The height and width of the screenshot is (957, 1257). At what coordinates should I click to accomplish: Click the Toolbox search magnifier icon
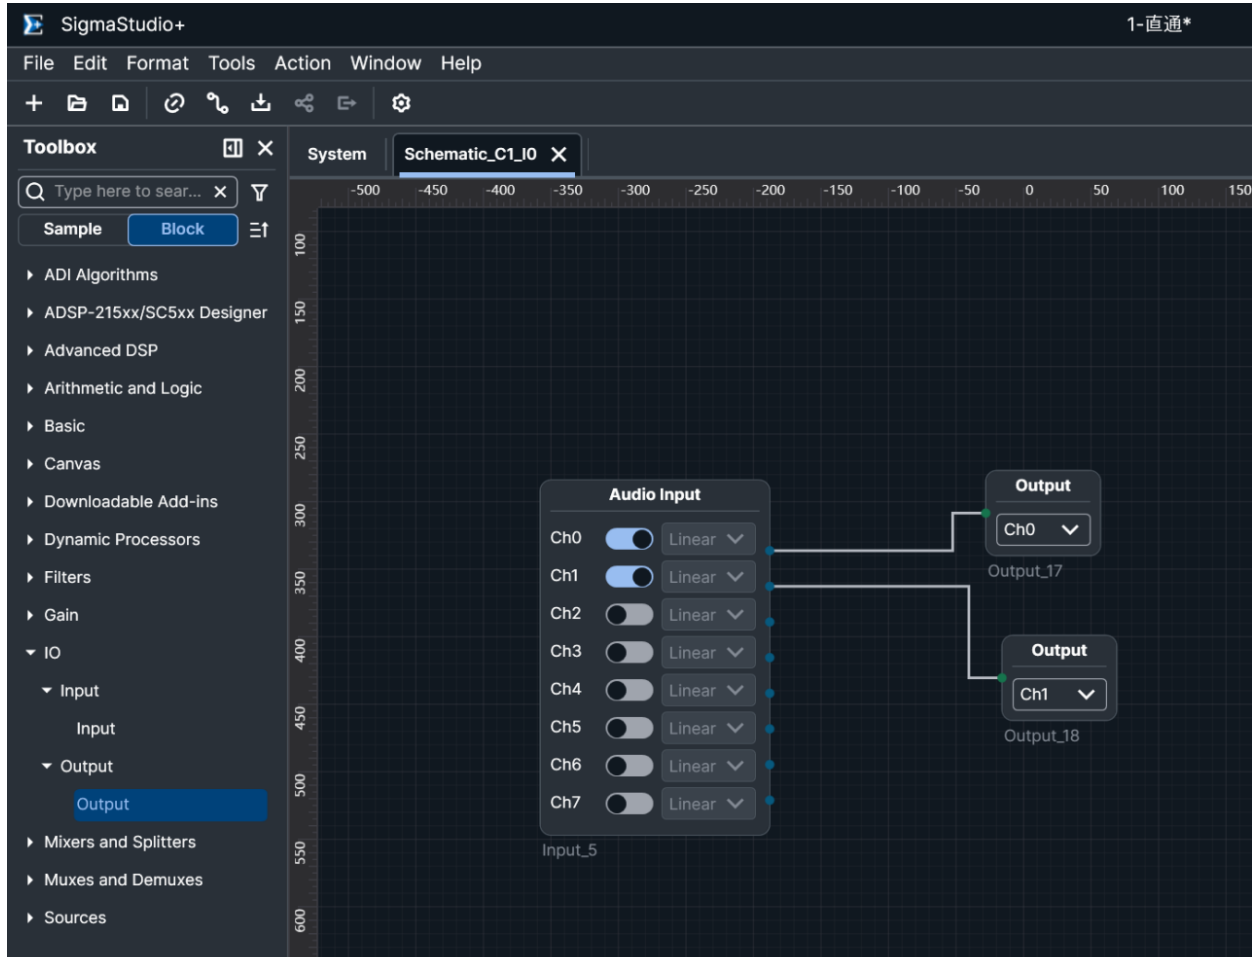point(35,192)
